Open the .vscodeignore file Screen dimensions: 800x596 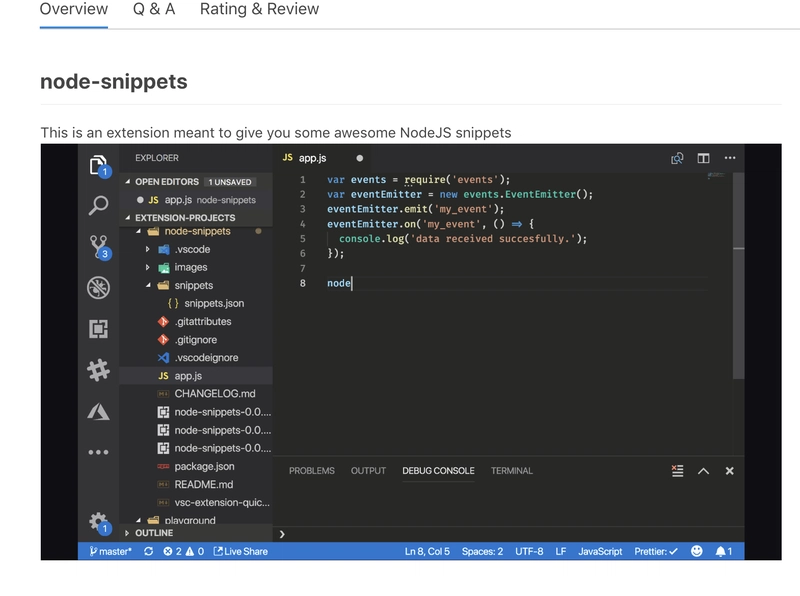[x=206, y=358]
